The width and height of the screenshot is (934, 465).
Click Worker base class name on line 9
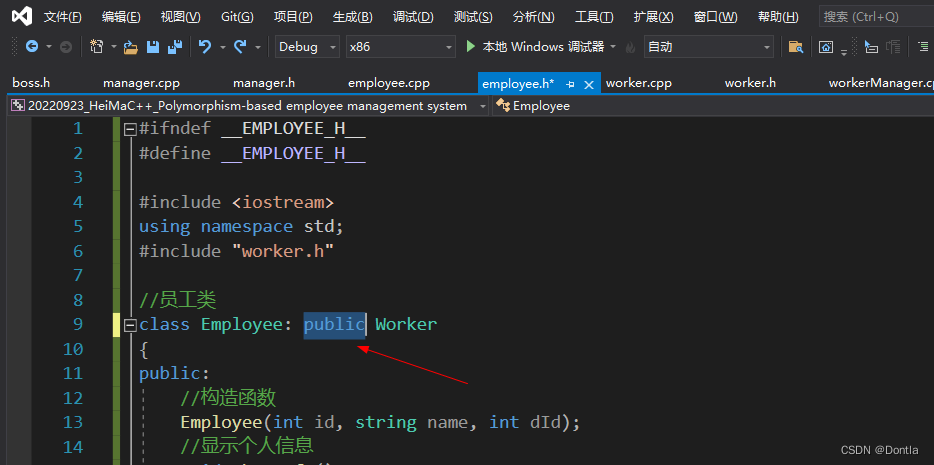406,324
